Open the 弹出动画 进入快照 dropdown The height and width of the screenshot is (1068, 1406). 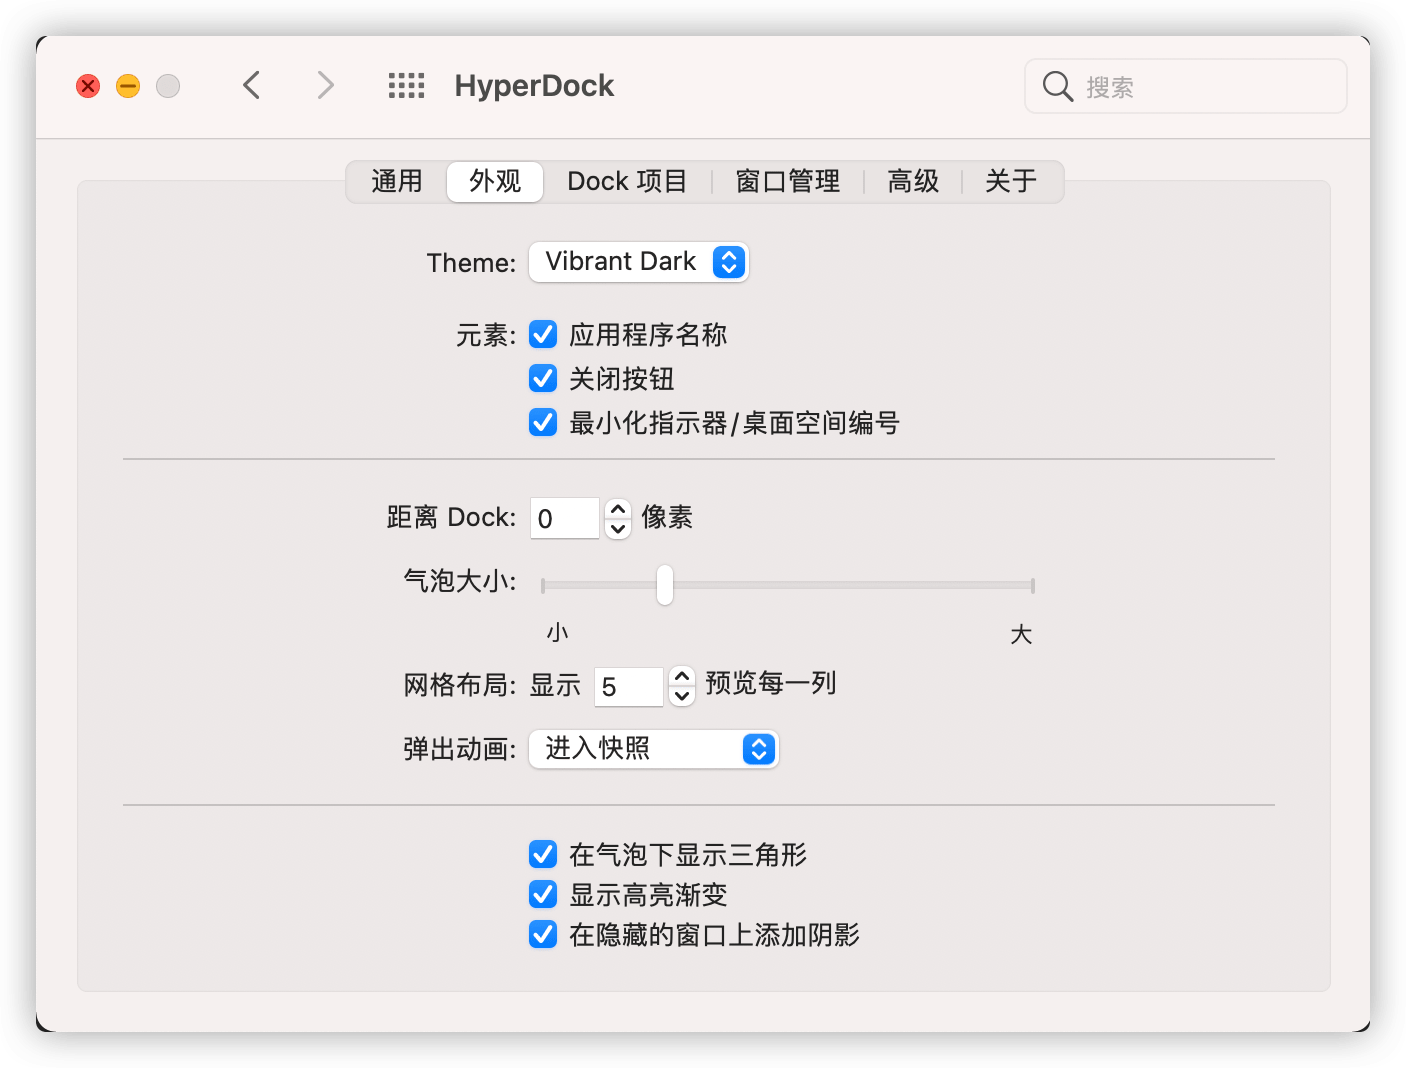[653, 749]
